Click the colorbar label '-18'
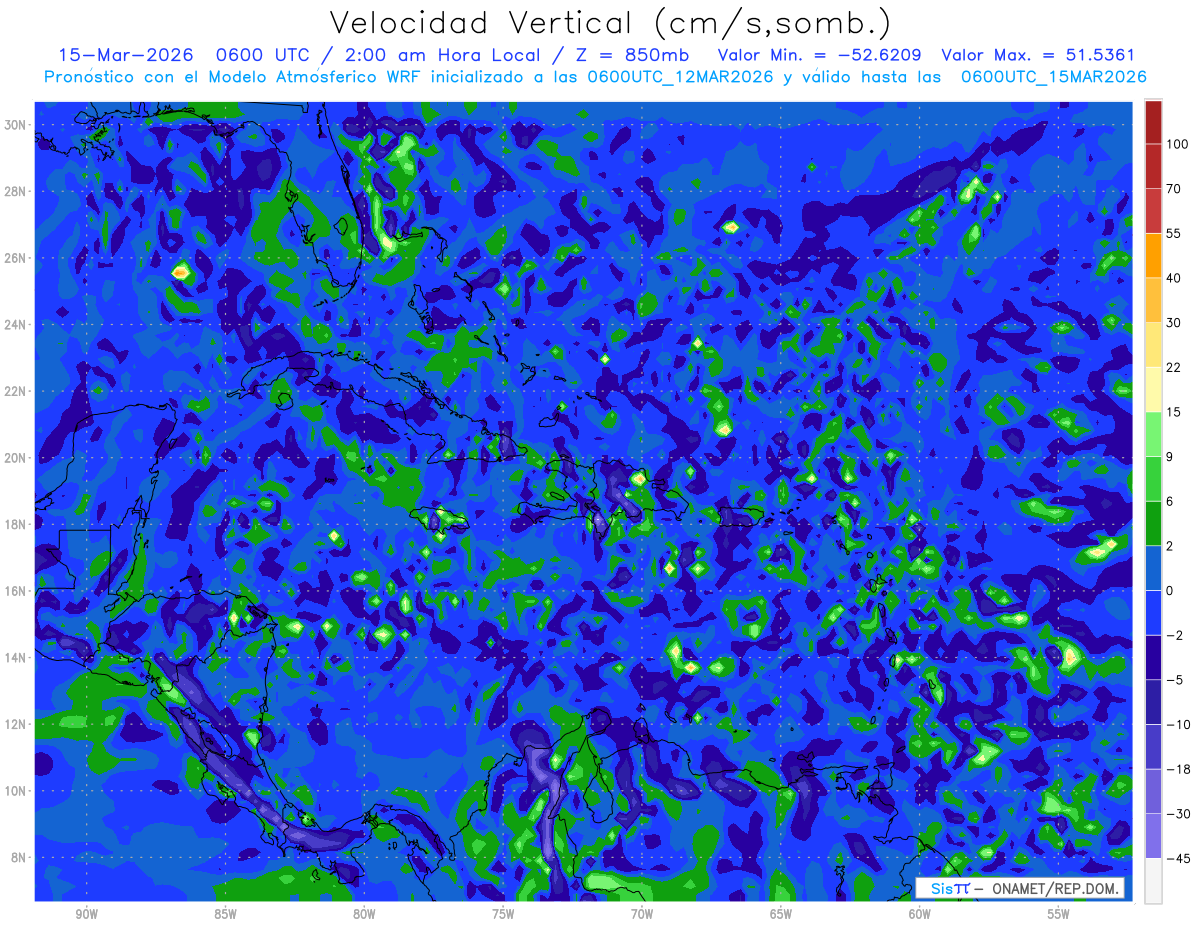 [x=1177, y=769]
